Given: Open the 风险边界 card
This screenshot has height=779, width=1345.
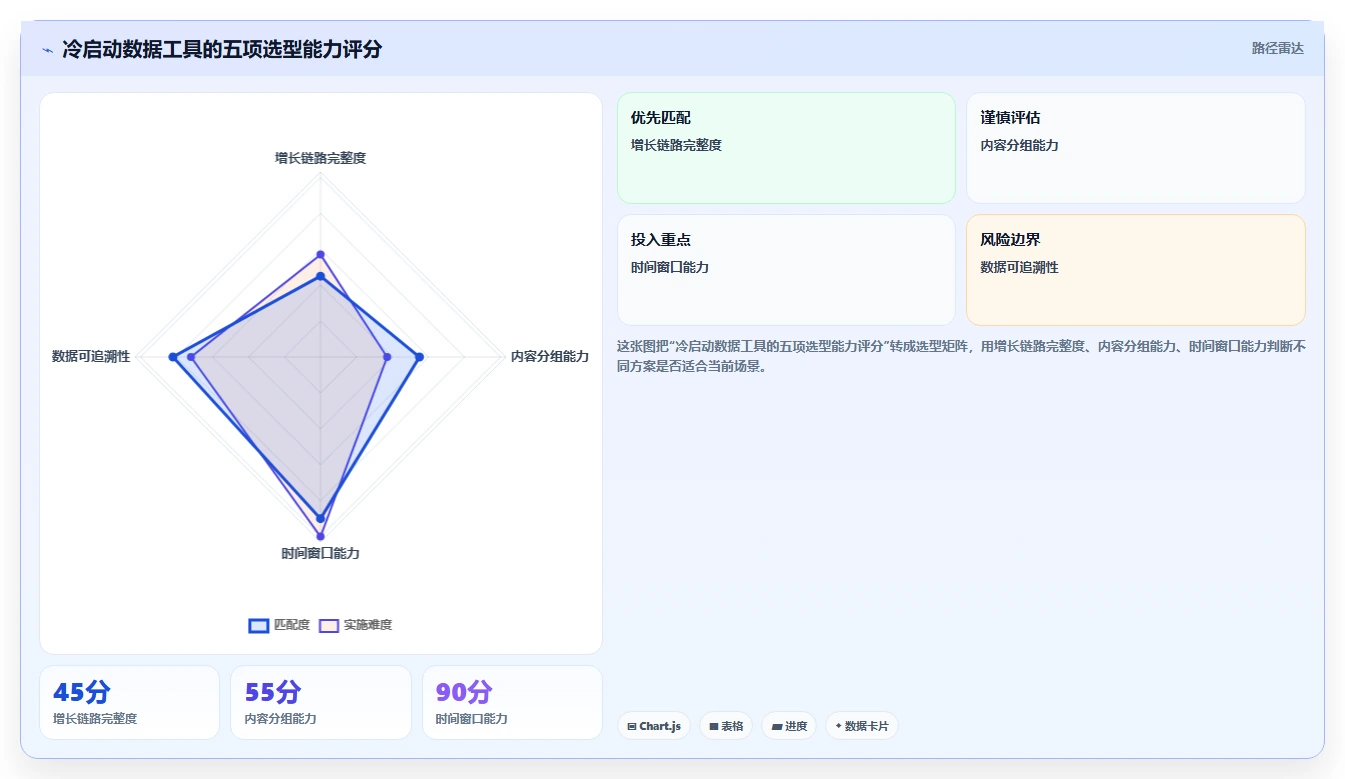Looking at the screenshot, I should [x=1136, y=270].
